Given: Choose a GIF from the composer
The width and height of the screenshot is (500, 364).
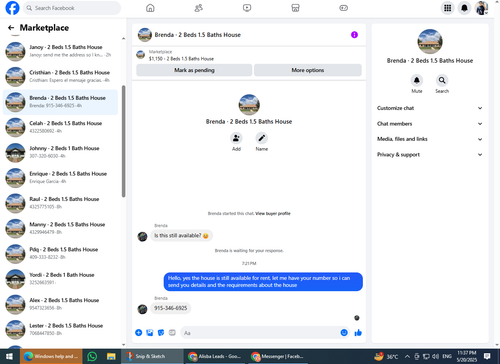Looking at the screenshot, I should (x=172, y=333).
